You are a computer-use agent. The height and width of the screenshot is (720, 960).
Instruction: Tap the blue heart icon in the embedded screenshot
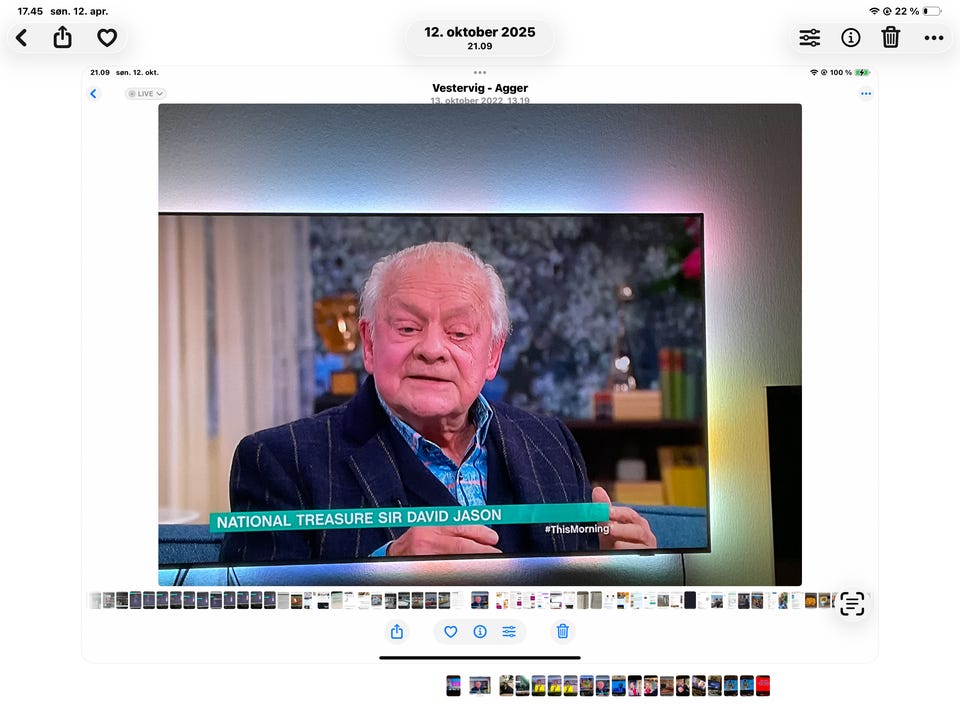[451, 631]
